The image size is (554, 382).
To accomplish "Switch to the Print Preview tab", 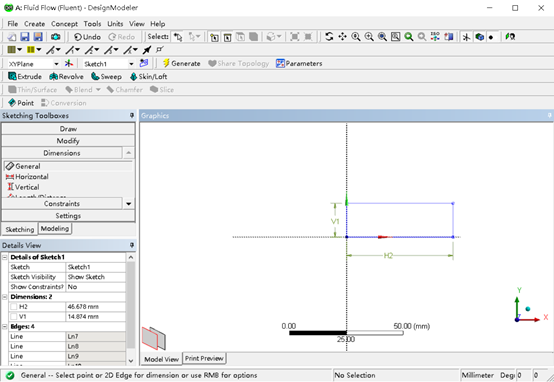I will tap(204, 358).
